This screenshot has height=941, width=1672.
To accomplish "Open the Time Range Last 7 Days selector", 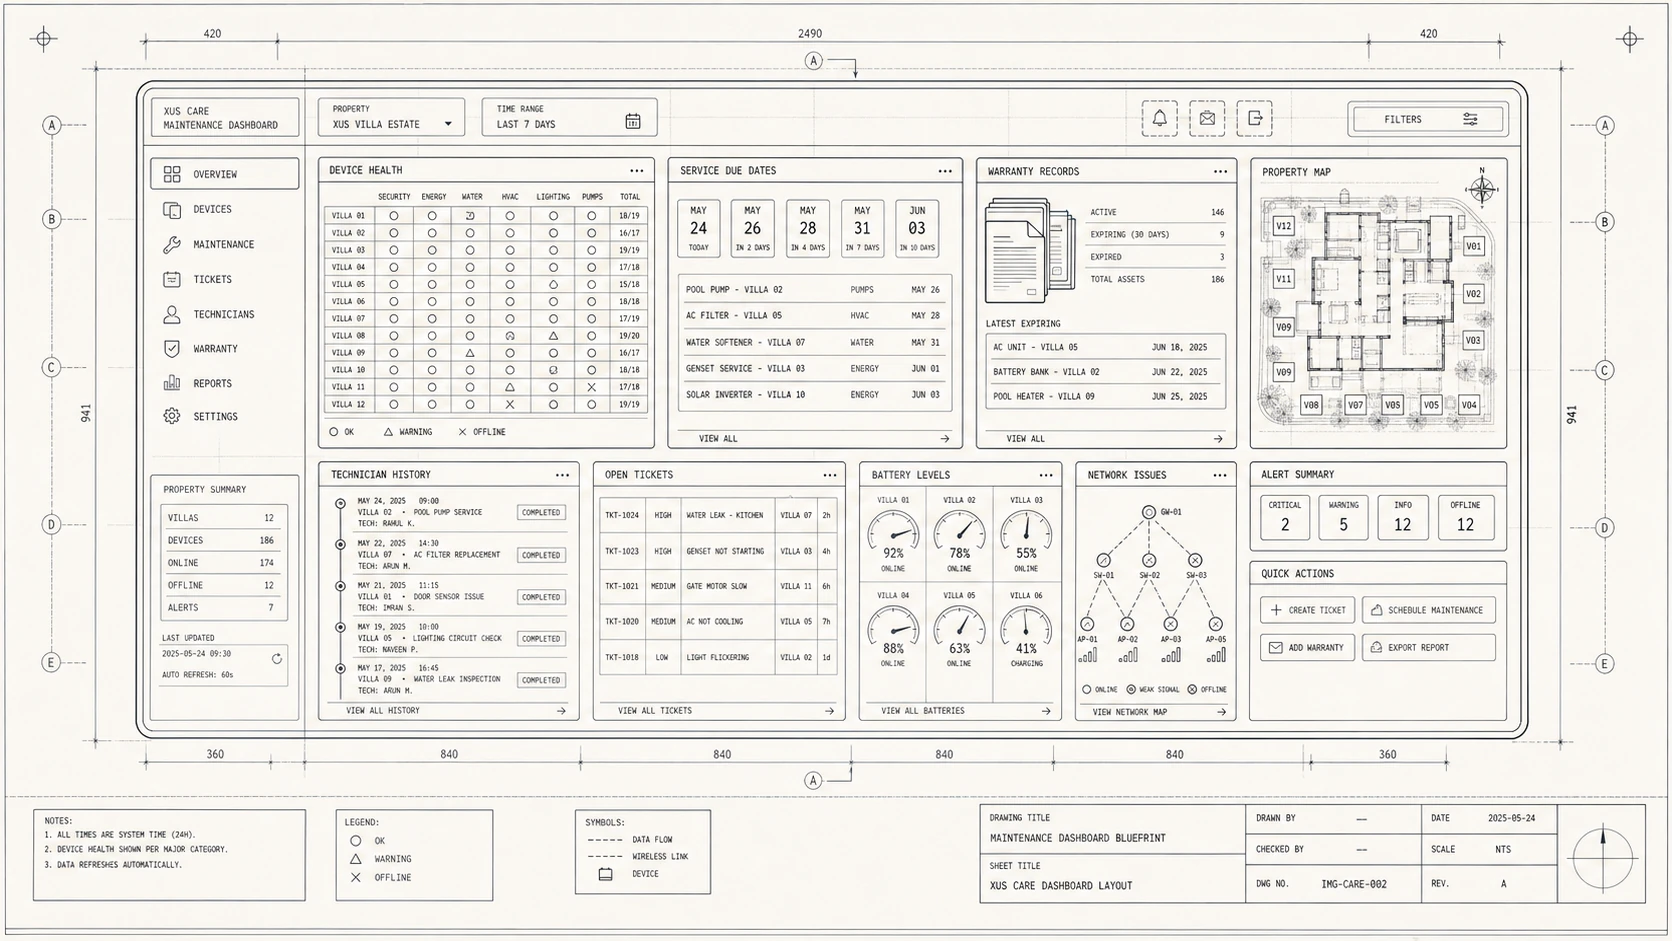I will pyautogui.click(x=569, y=117).
